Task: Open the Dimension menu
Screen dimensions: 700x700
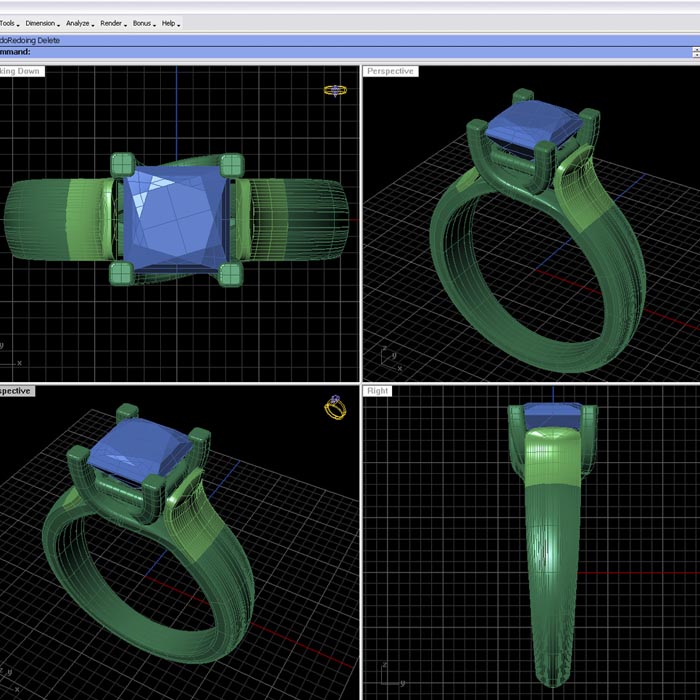Action: click(42, 23)
